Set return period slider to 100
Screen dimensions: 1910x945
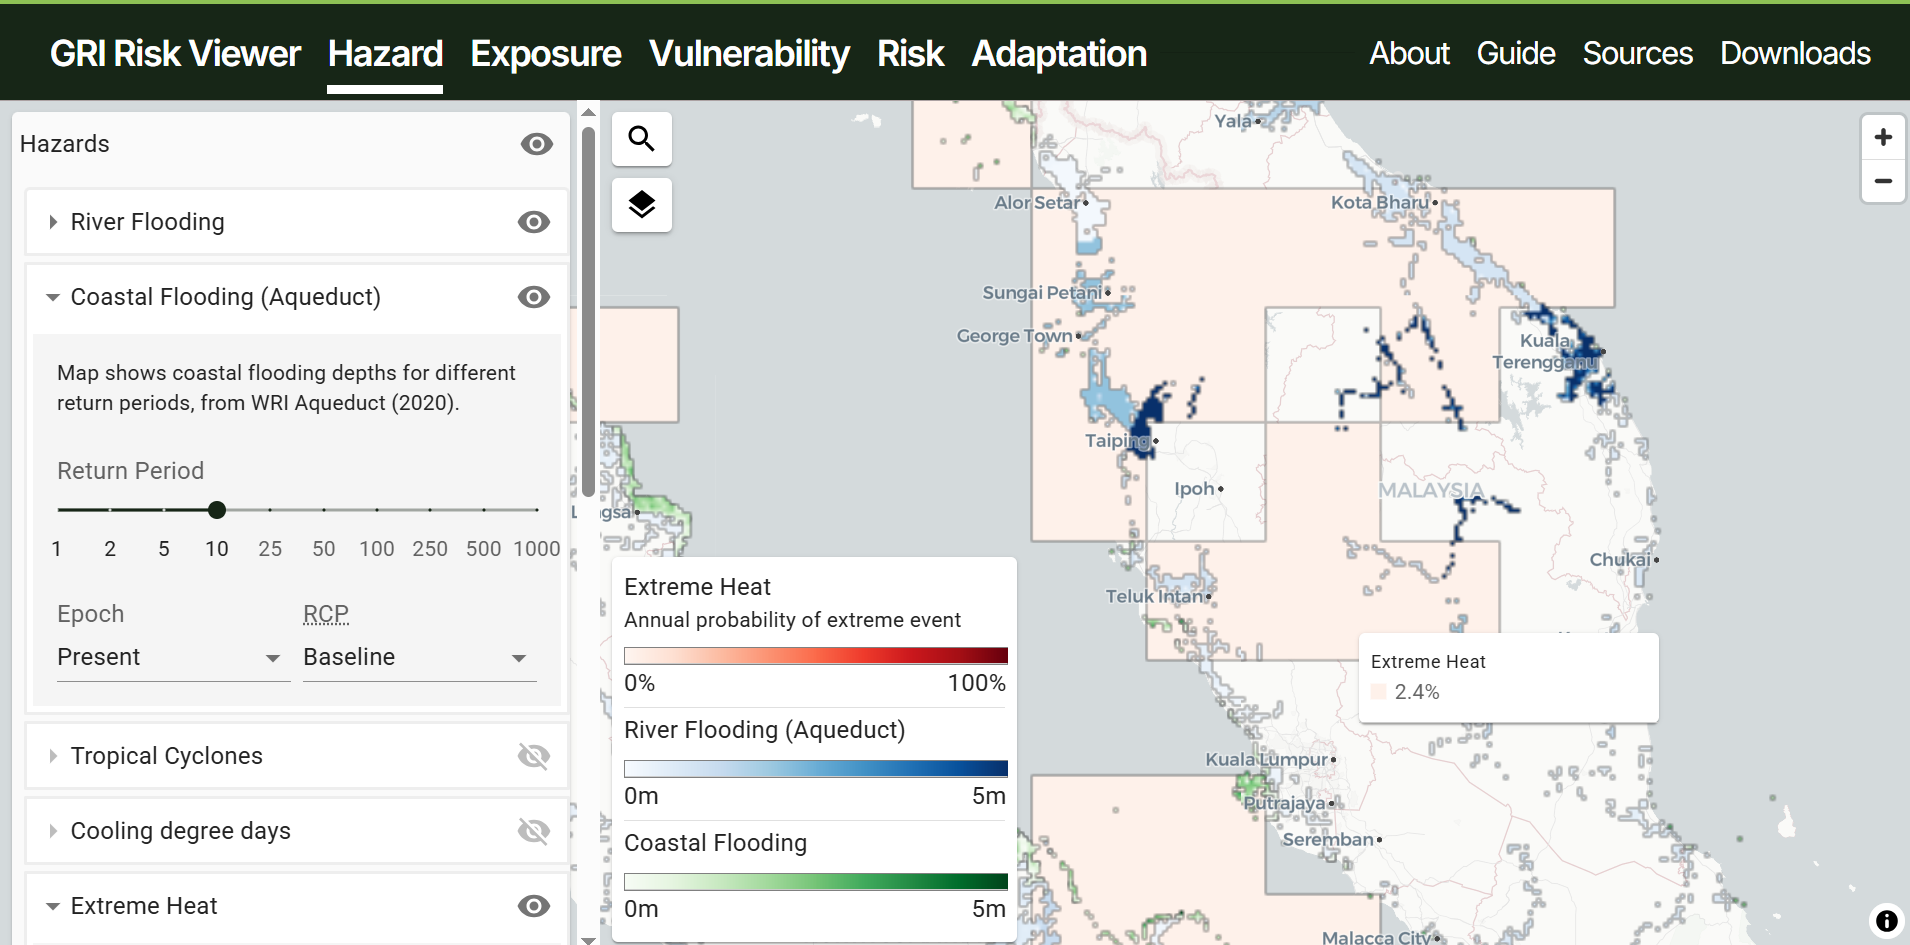coord(377,510)
